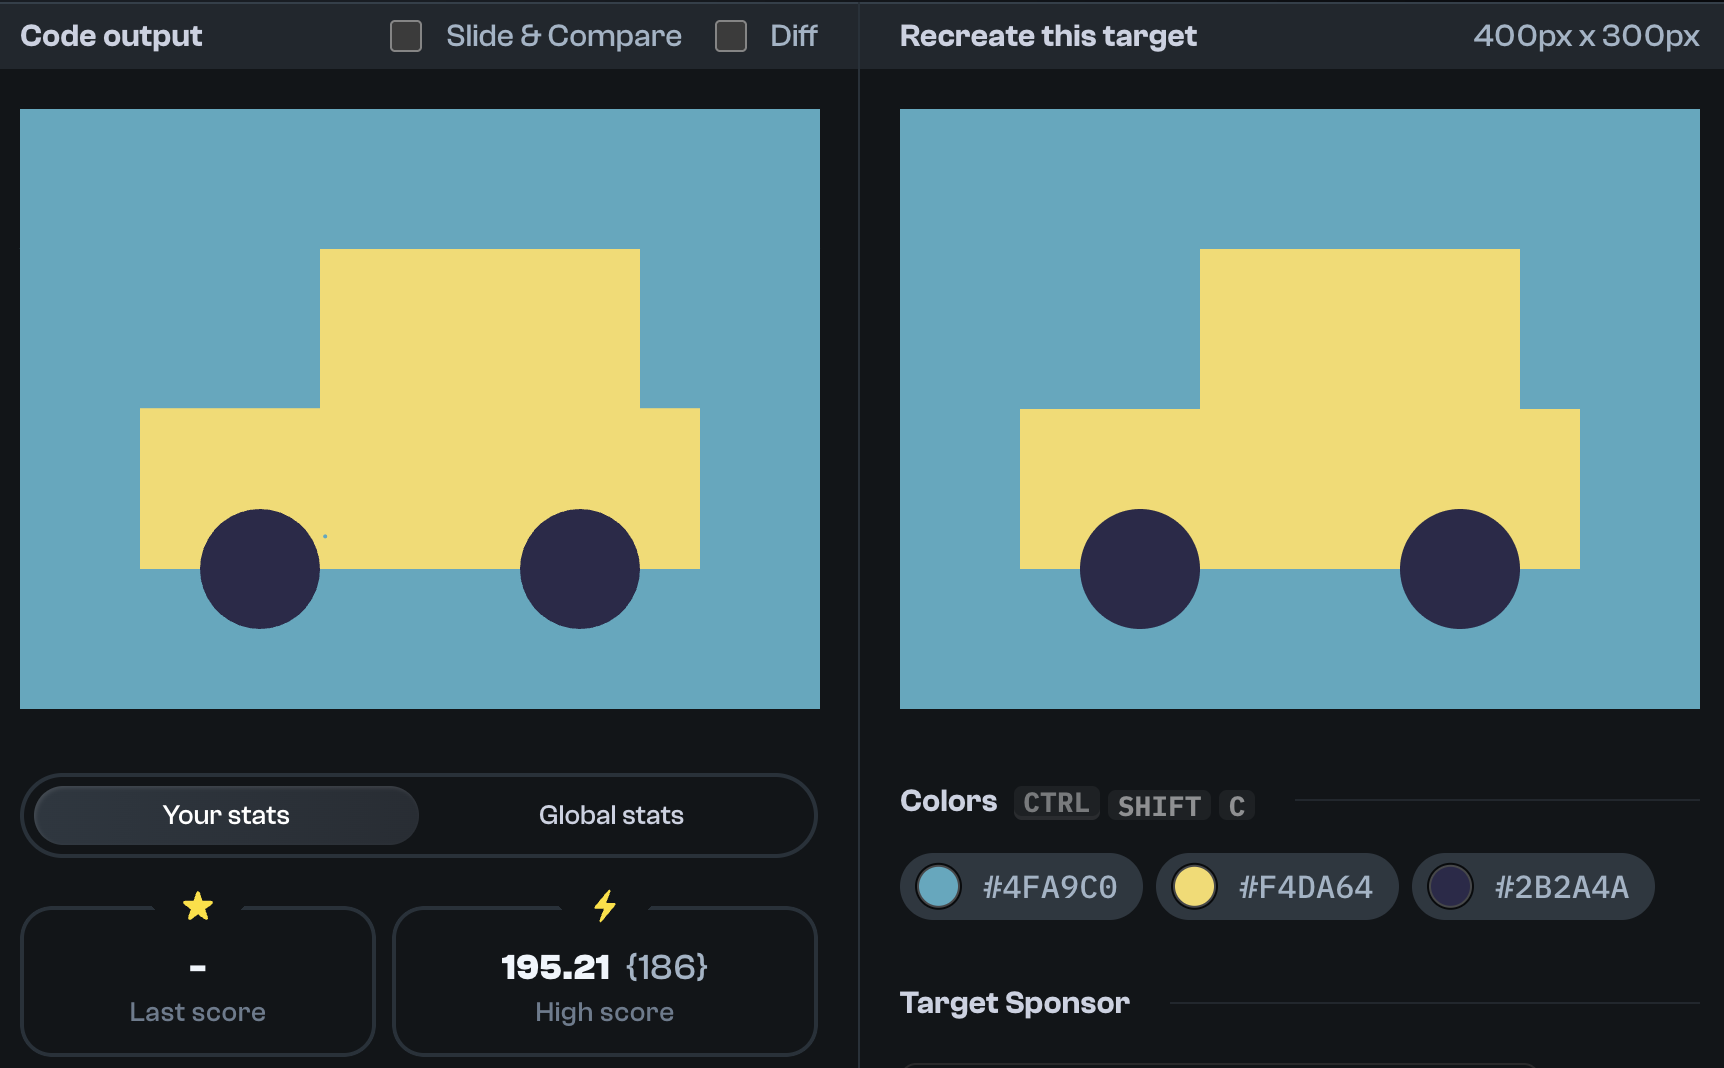Click the SHIFT key badge next to Colors
Viewport: 1724px width, 1068px height.
(1158, 805)
